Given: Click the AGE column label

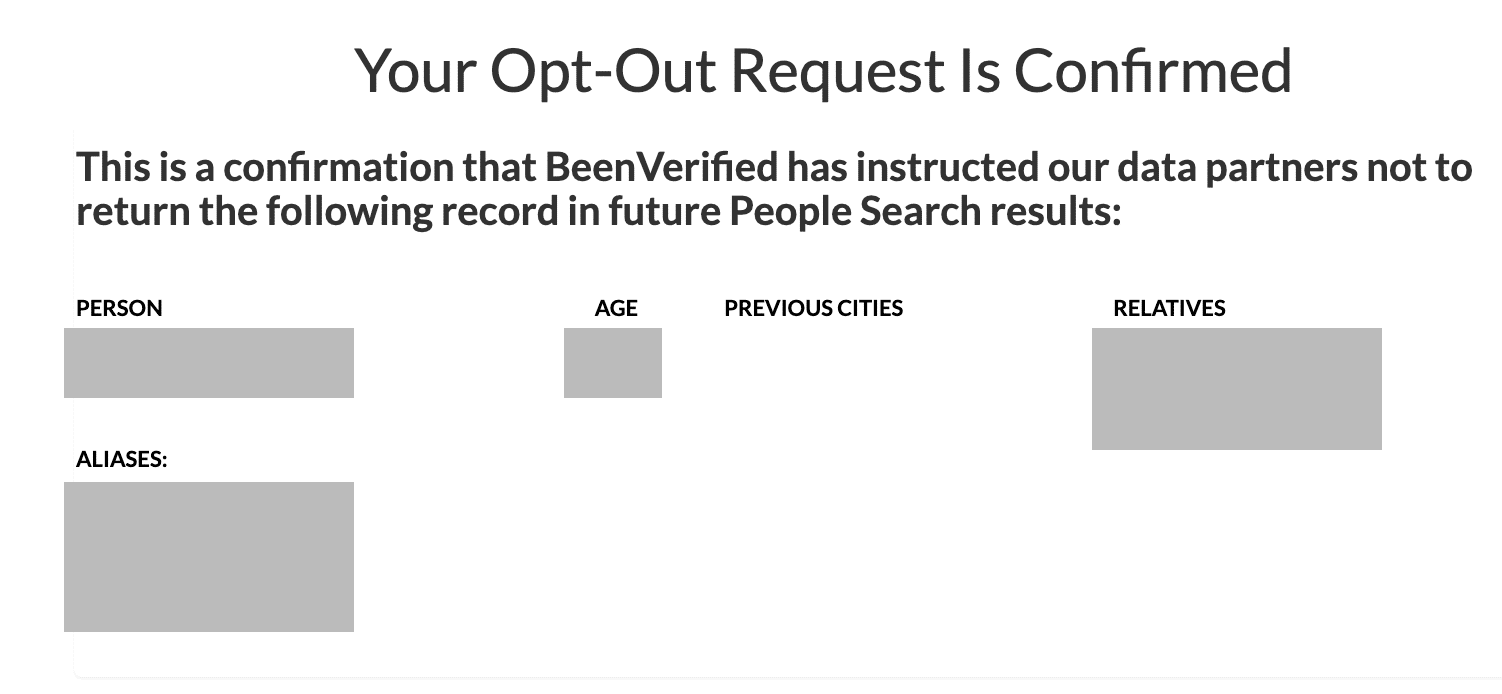Looking at the screenshot, I should (x=616, y=308).
